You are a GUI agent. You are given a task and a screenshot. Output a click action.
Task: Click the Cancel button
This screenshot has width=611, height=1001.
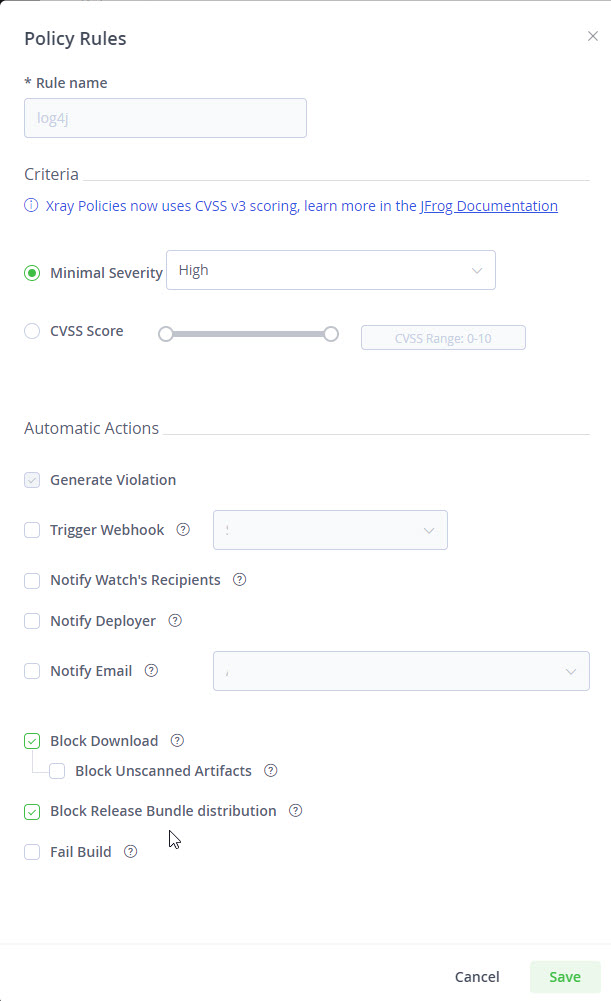tap(477, 977)
